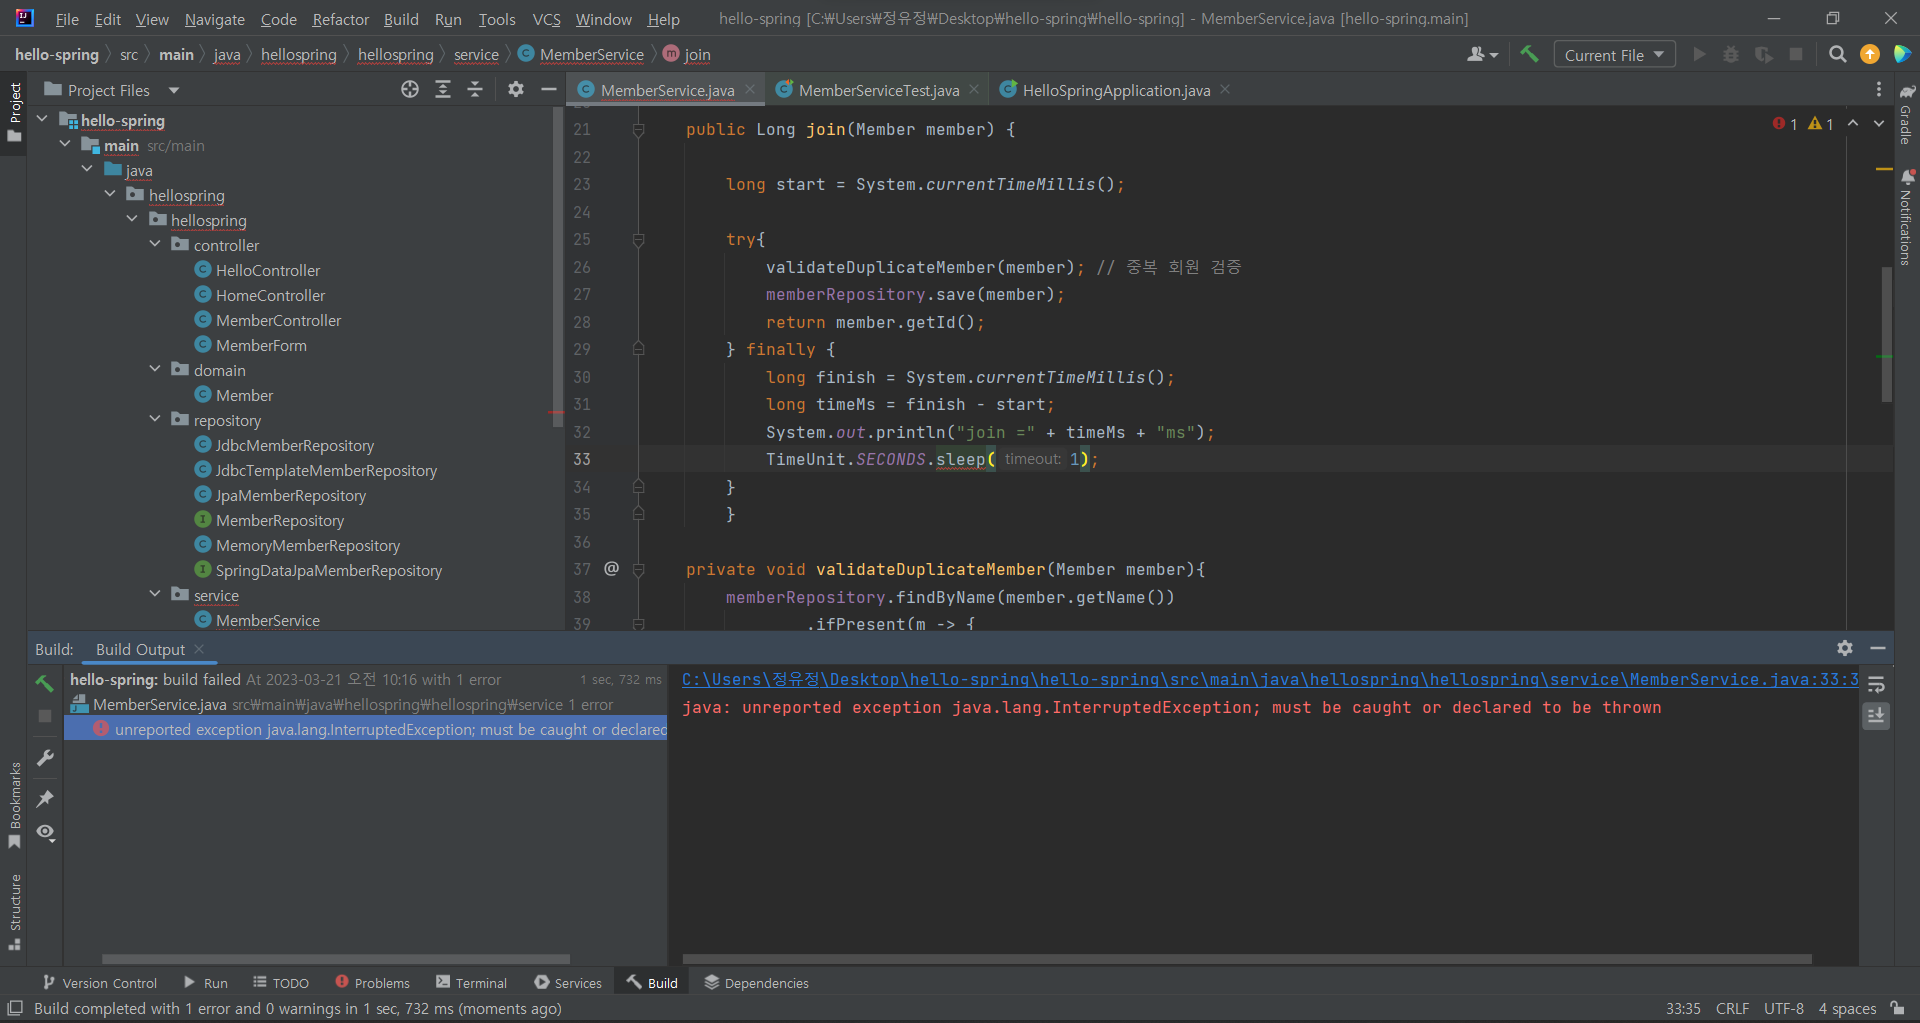Jump to next highlighted error arrow
The width and height of the screenshot is (1920, 1023).
point(1879,124)
